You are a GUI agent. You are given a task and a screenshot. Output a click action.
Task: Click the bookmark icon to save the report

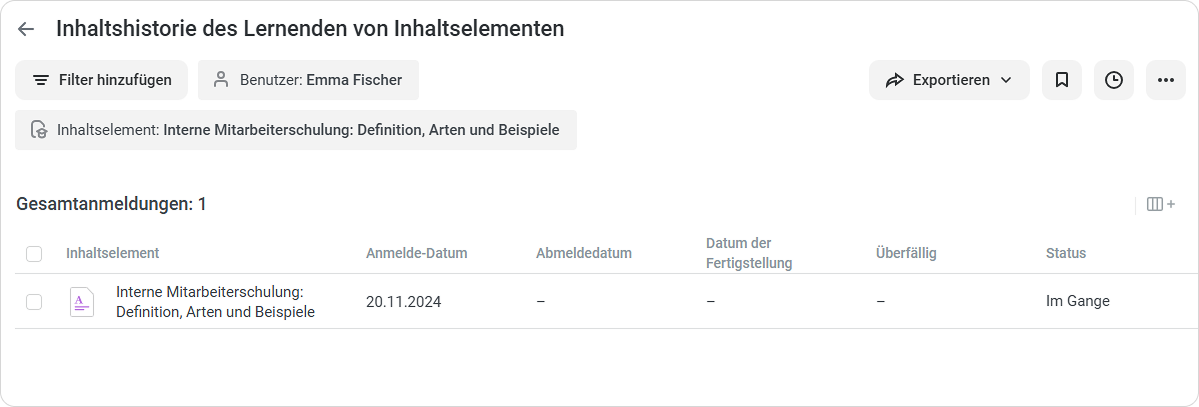tap(1061, 80)
